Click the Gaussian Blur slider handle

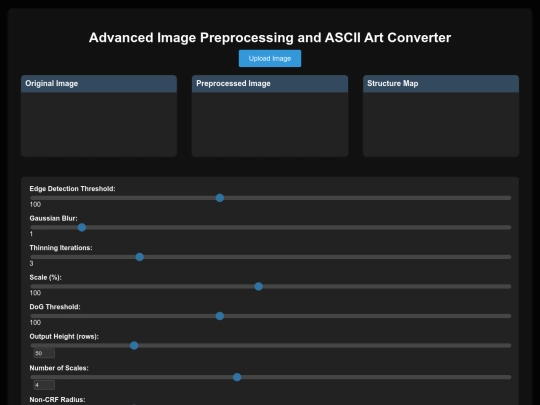[x=82, y=227]
